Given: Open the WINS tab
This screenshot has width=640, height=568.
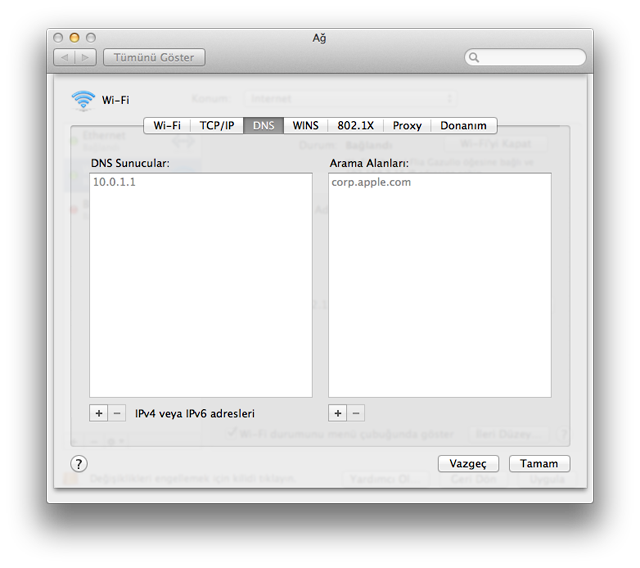Looking at the screenshot, I should [x=305, y=126].
